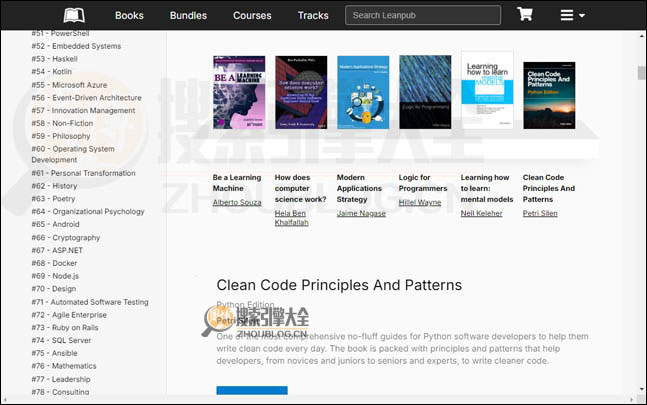Select #72 - Agile Enterprise category
The image size is (647, 405).
[69, 315]
